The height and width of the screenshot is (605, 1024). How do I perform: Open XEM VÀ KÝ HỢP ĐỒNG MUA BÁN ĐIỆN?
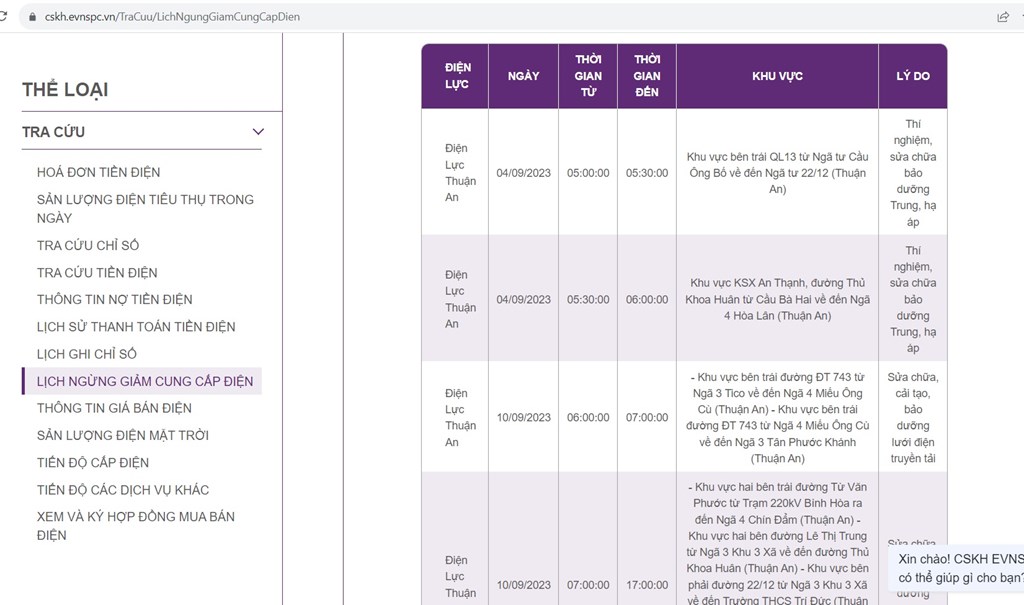tap(136, 526)
